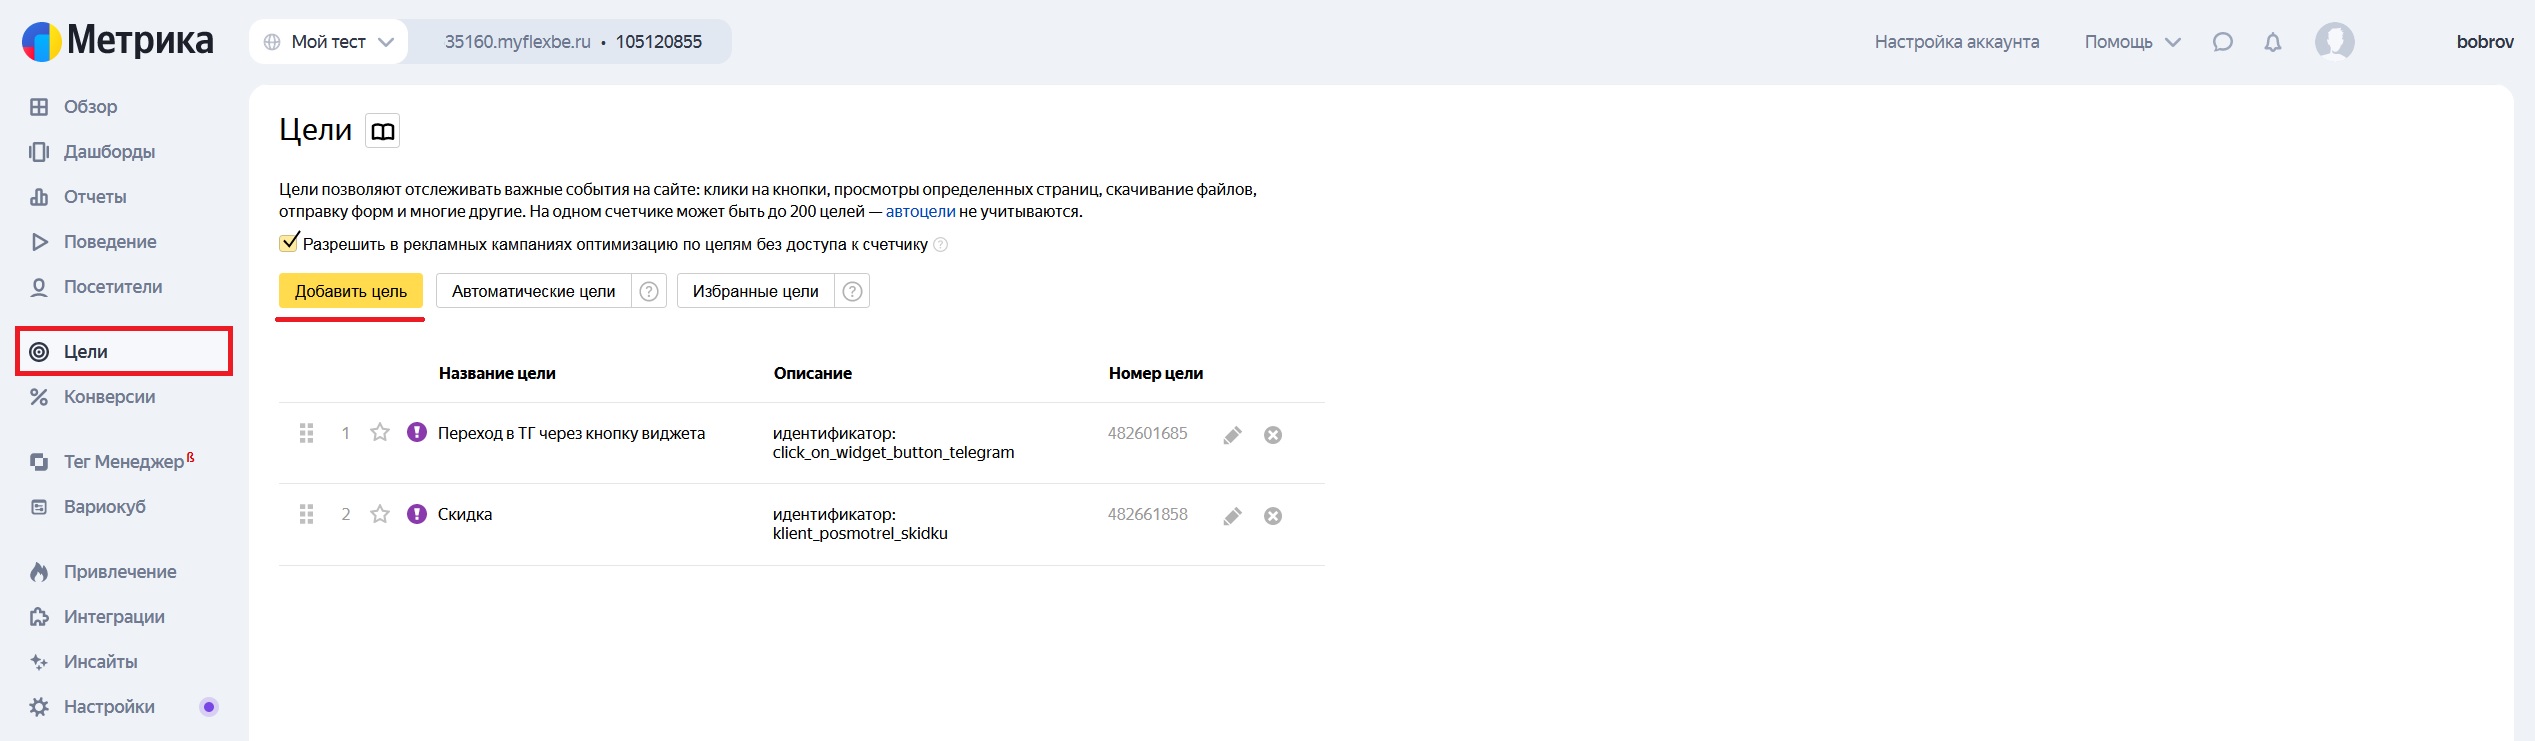Follow the автоцели link in description
The image size is (2535, 741).
tap(920, 212)
